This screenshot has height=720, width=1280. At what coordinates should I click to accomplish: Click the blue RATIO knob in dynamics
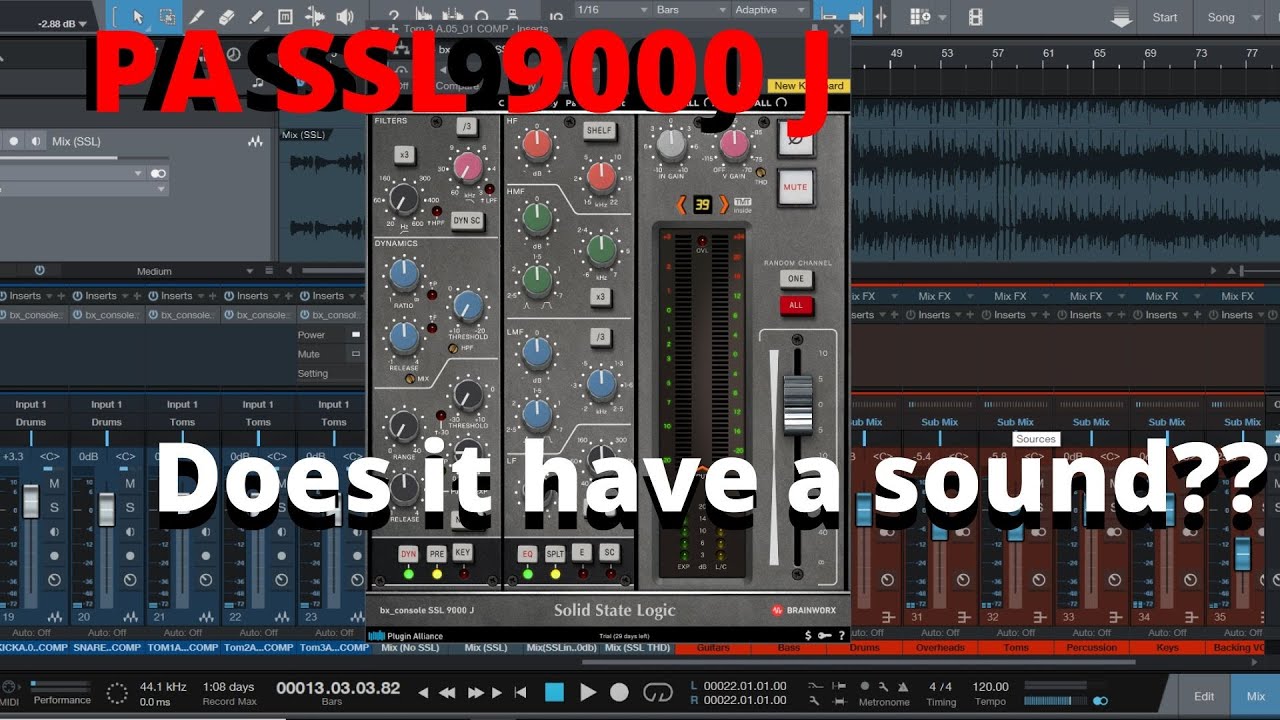[404, 273]
